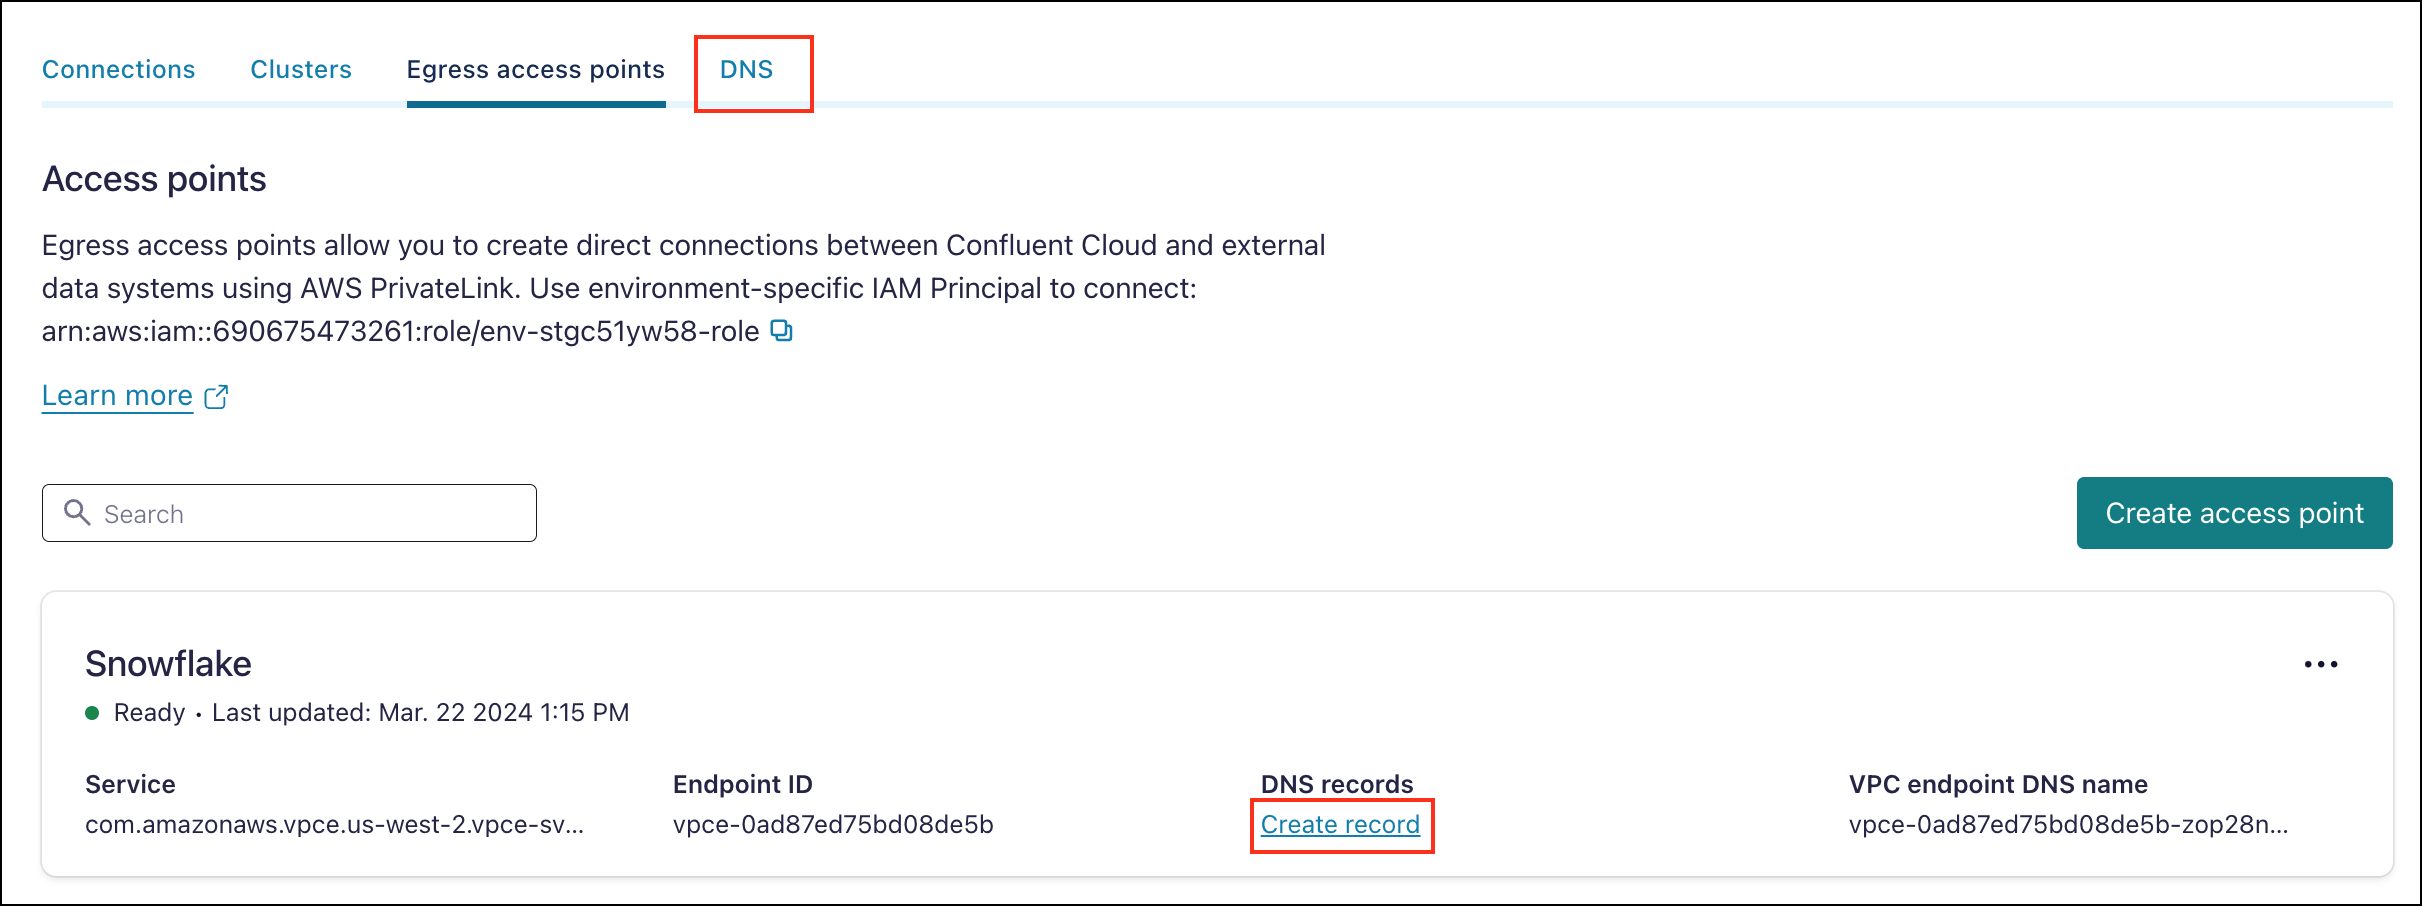The image size is (2422, 906).
Task: Click the search magnifier icon
Action: 78,513
